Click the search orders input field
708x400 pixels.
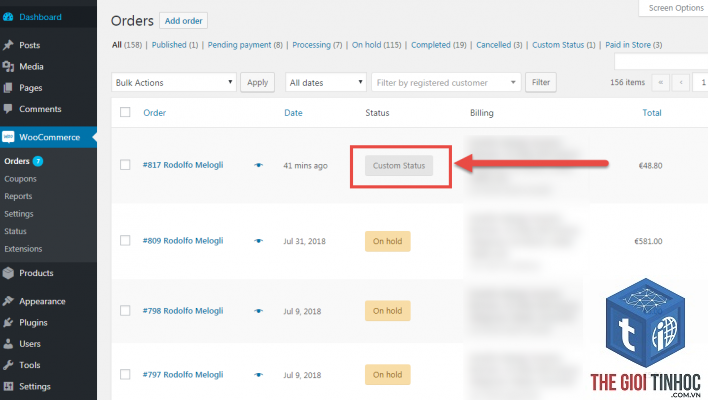point(661,61)
